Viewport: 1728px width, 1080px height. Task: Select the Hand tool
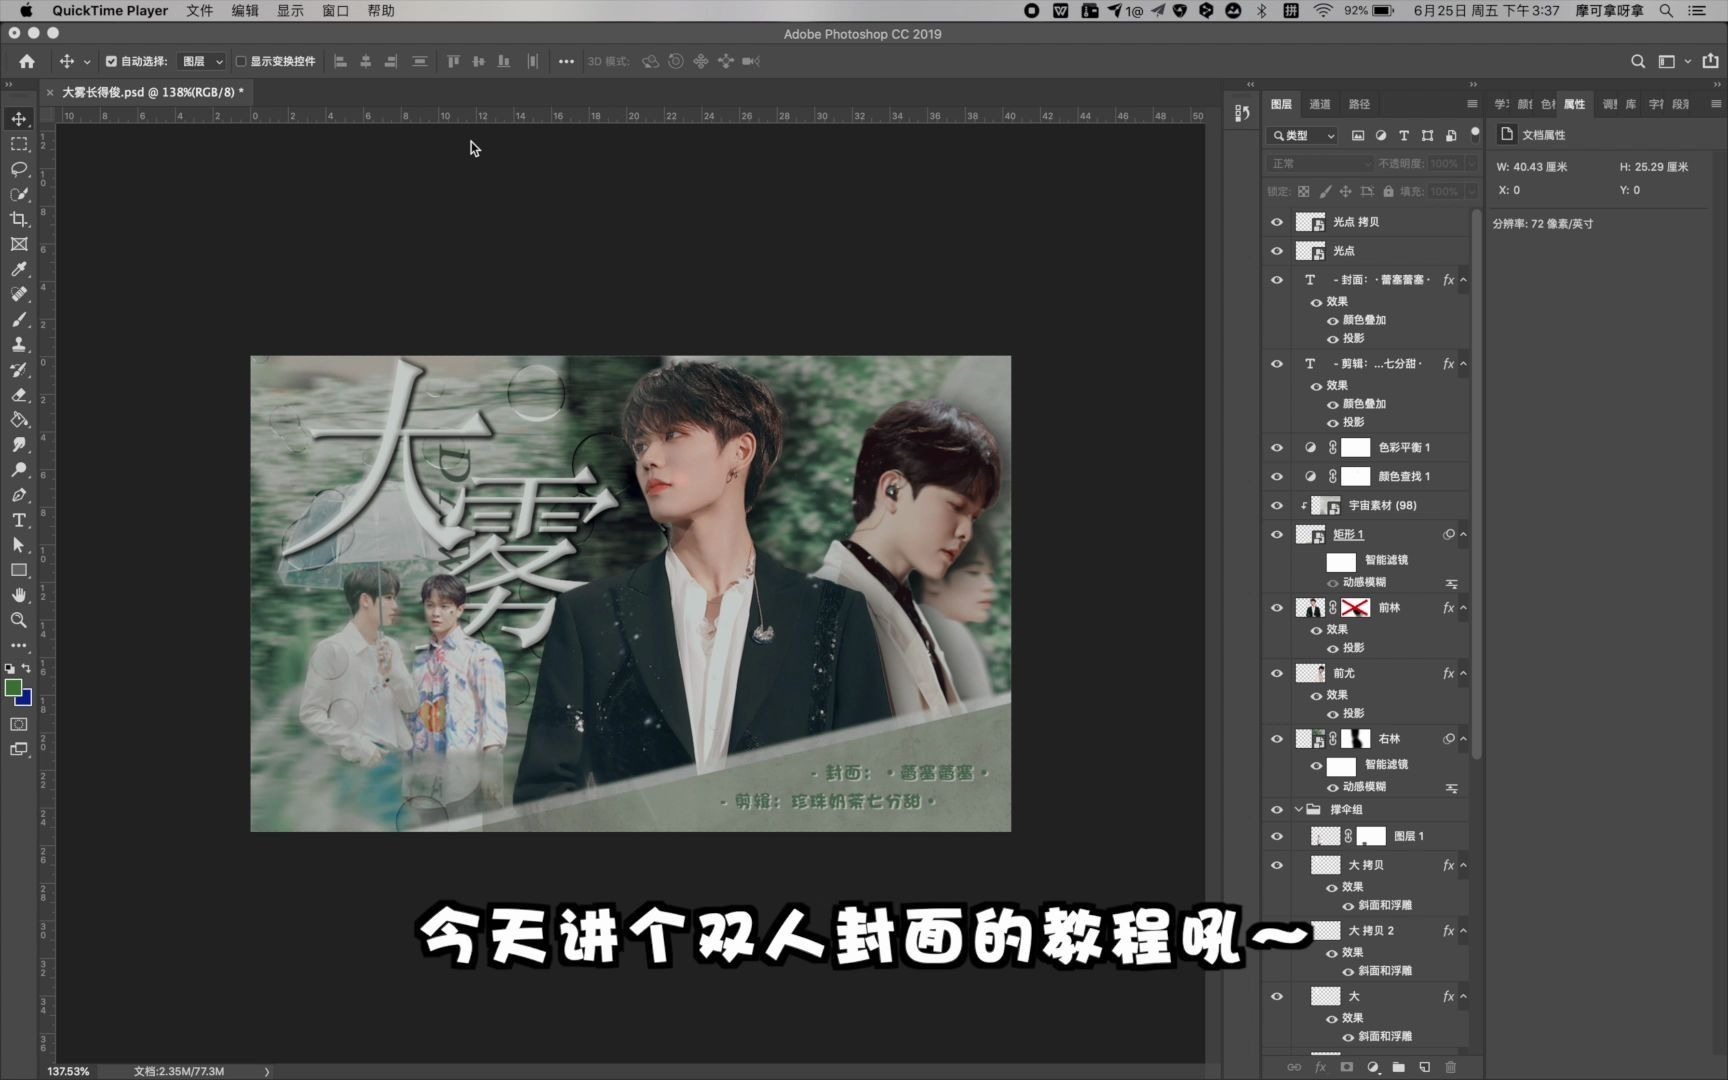(19, 595)
